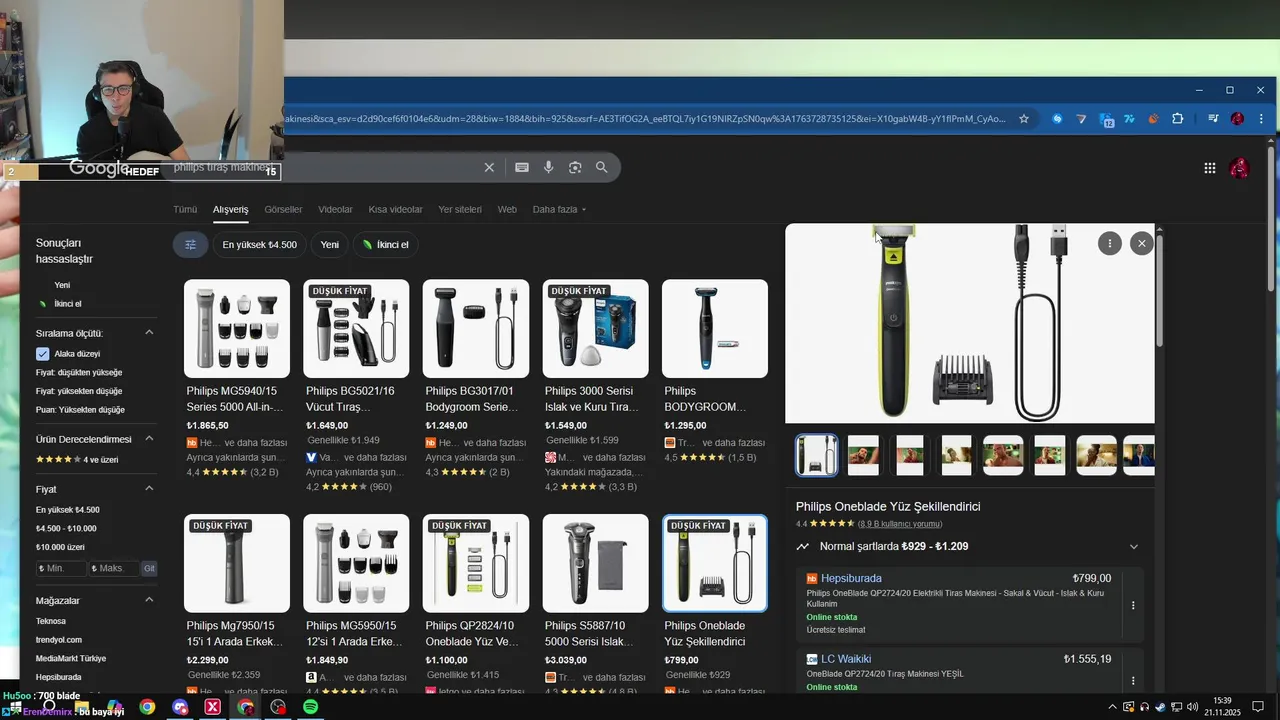The image size is (1280, 720).
Task: Open Philips S5887/10 product image
Action: pyautogui.click(x=595, y=563)
